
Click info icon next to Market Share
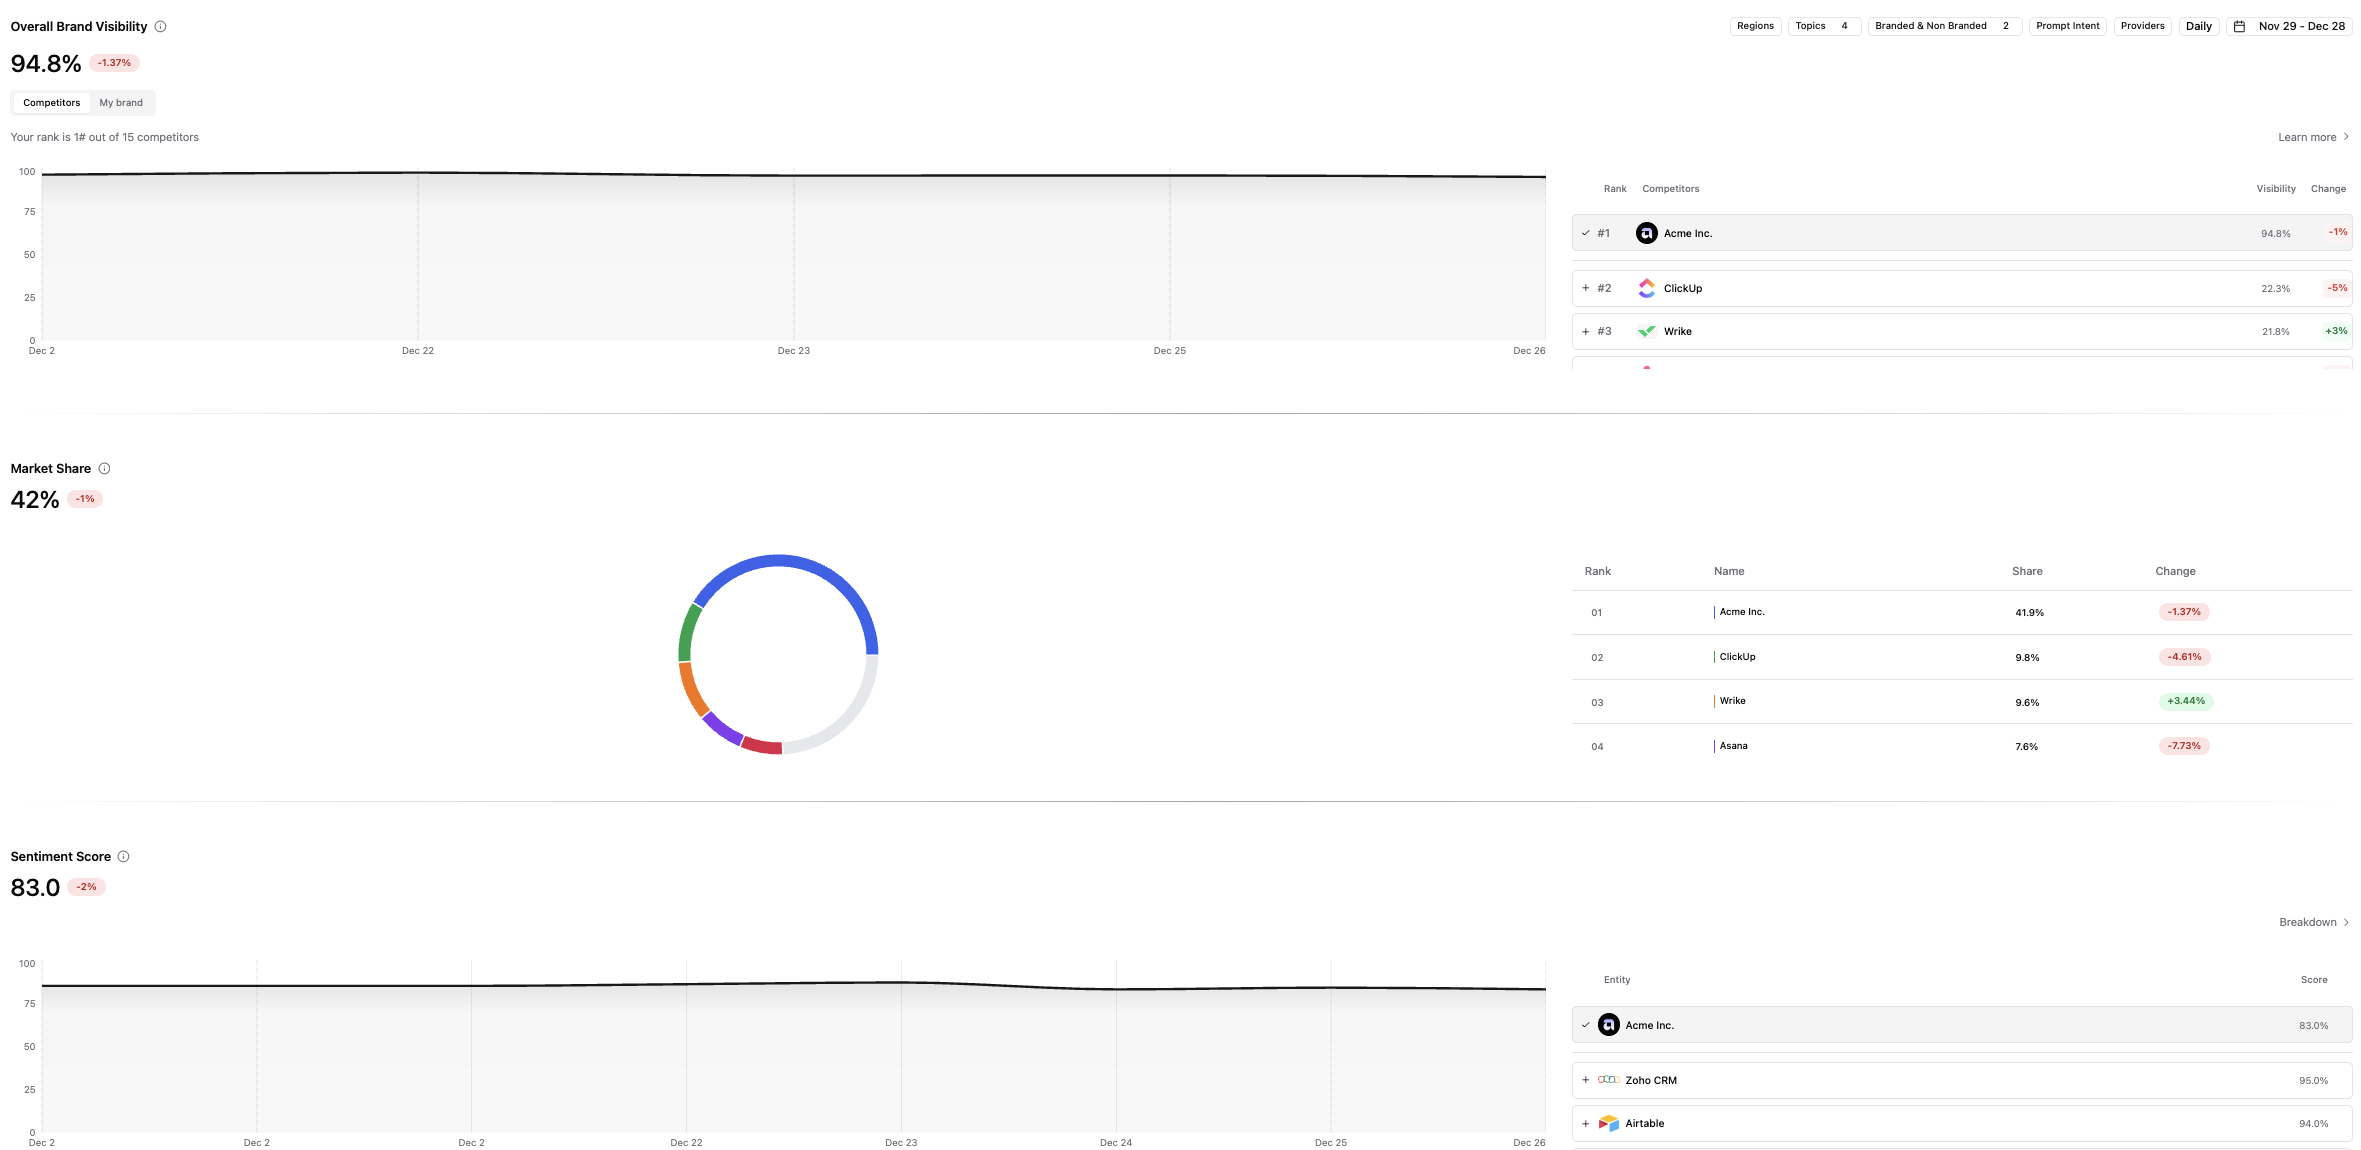(104, 469)
